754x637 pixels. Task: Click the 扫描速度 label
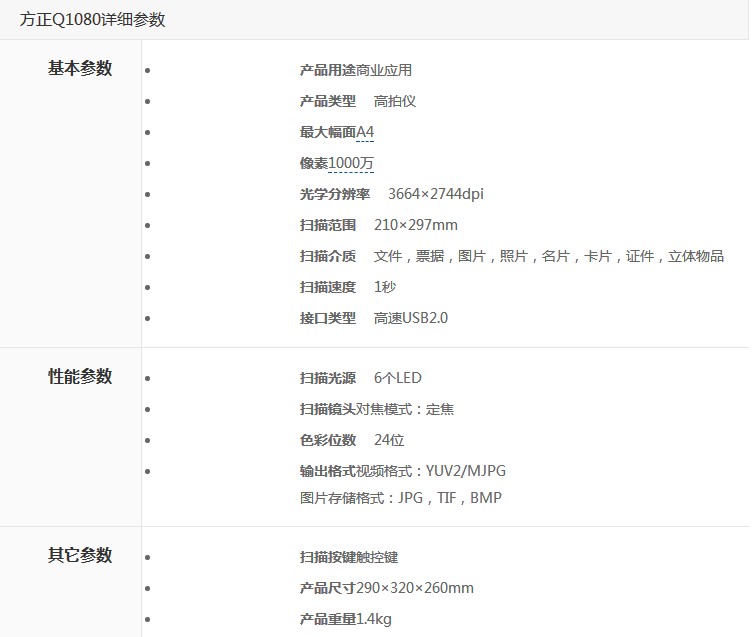tap(327, 287)
